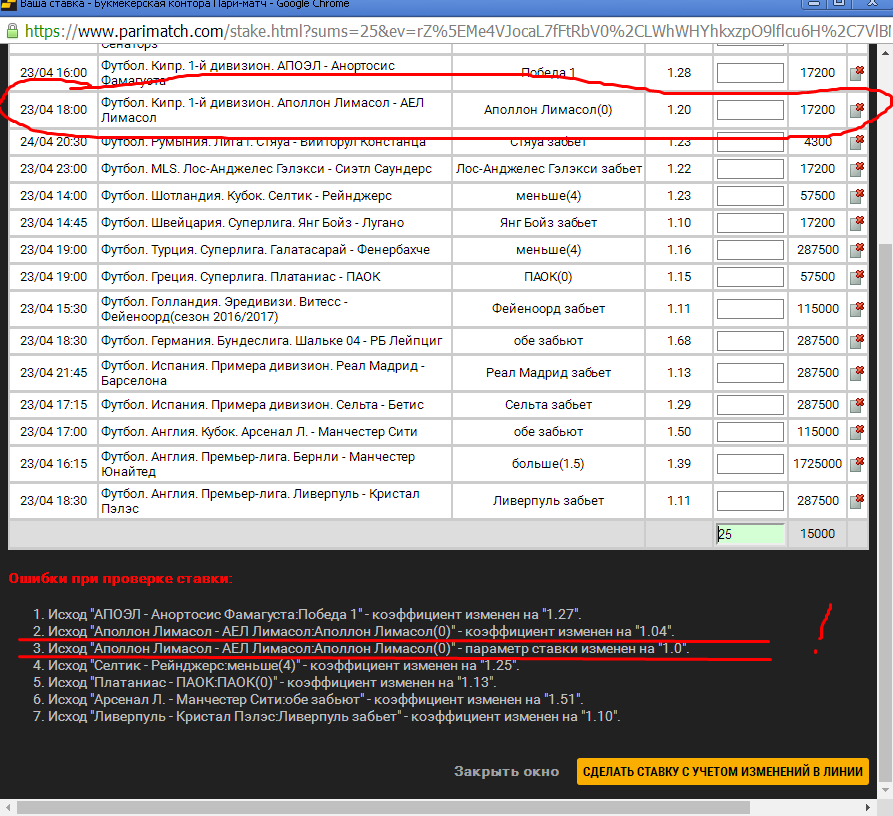Remove the Реал Мадрид - Барселона bet
Viewport: 893px width, 816px height.
pyautogui.click(x=857, y=372)
